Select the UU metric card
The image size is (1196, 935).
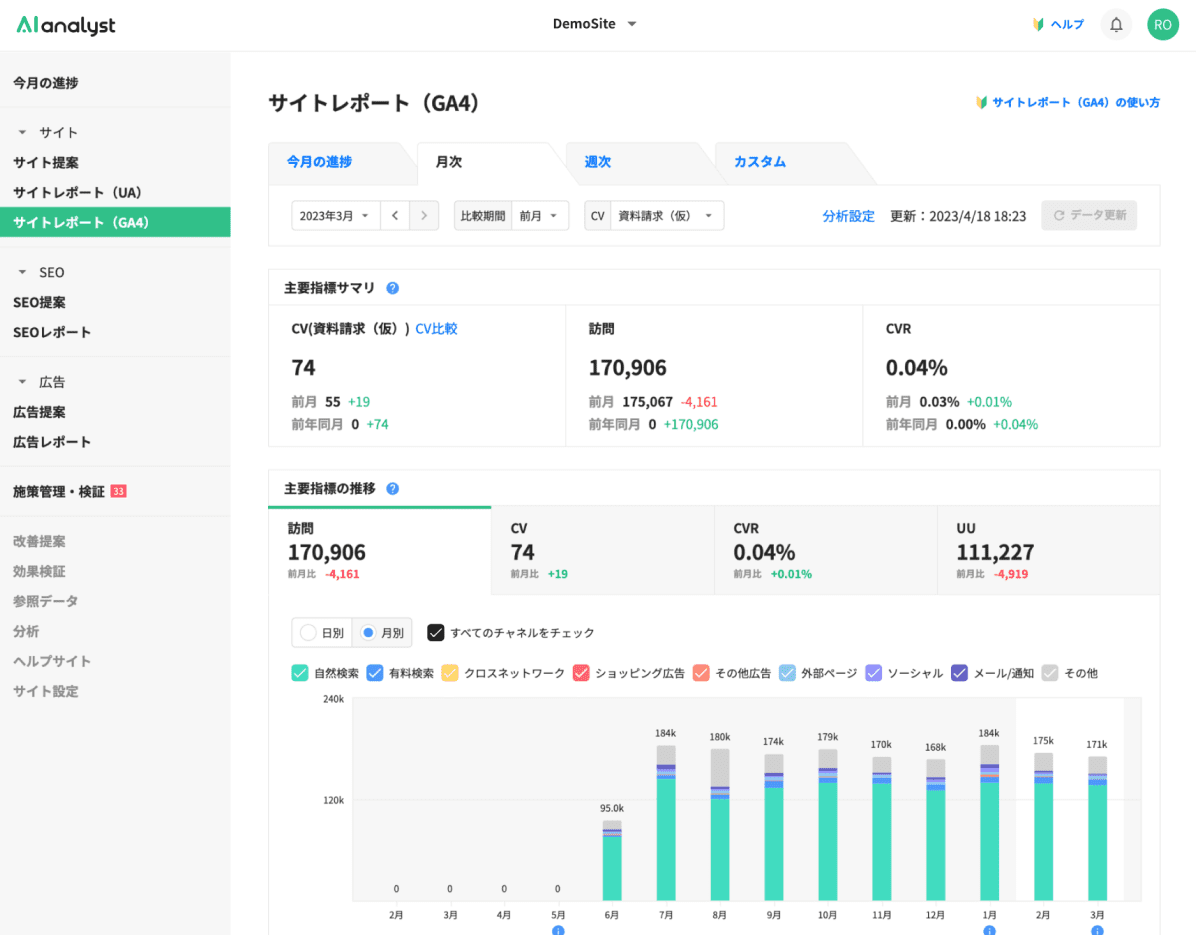point(1047,551)
